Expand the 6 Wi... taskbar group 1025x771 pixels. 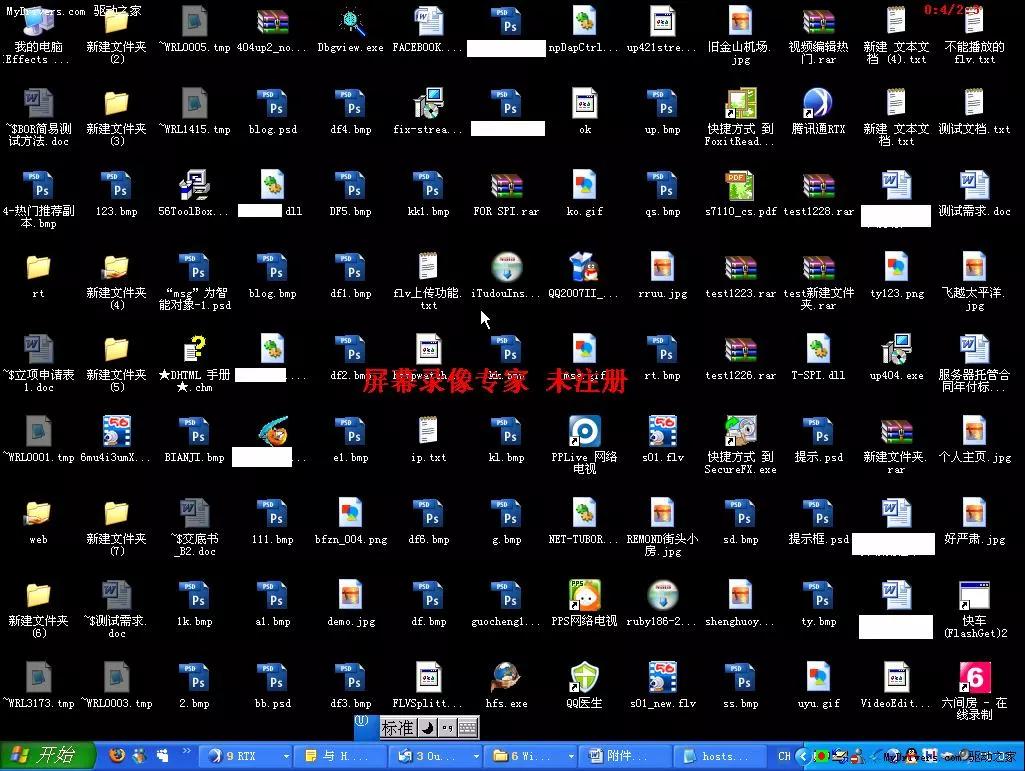(x=571, y=757)
